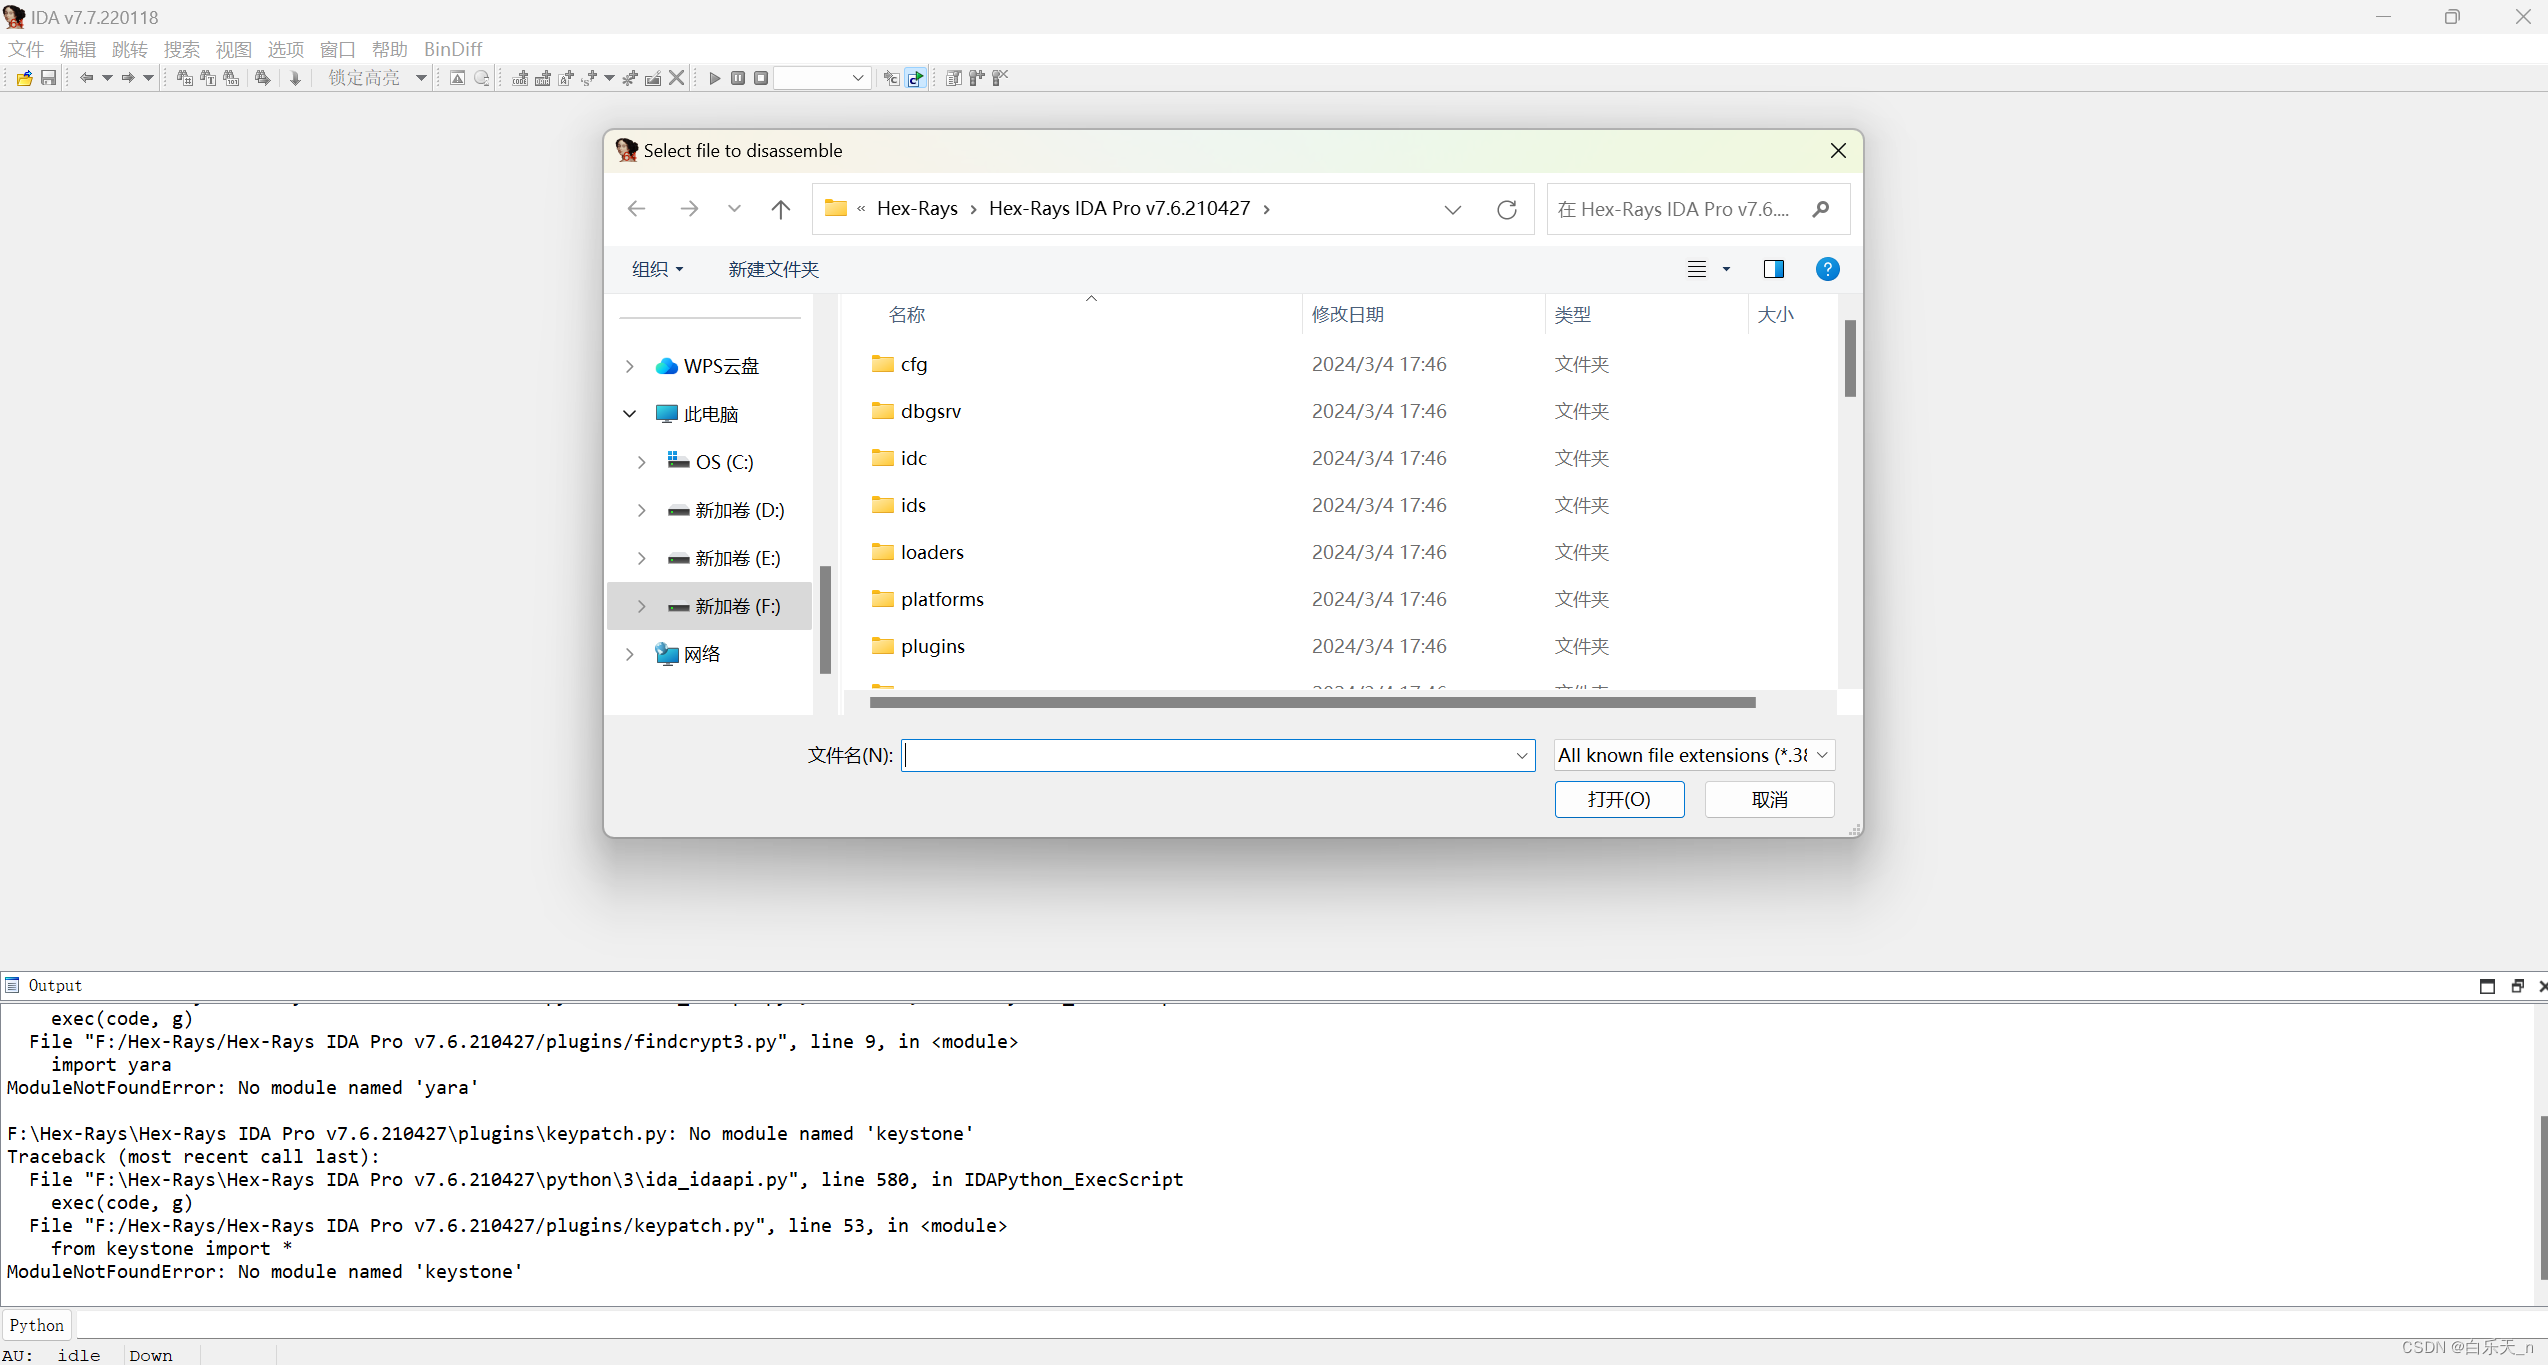Click the down arrow jump icon
Image resolution: width=2548 pixels, height=1365 pixels.
295,78
